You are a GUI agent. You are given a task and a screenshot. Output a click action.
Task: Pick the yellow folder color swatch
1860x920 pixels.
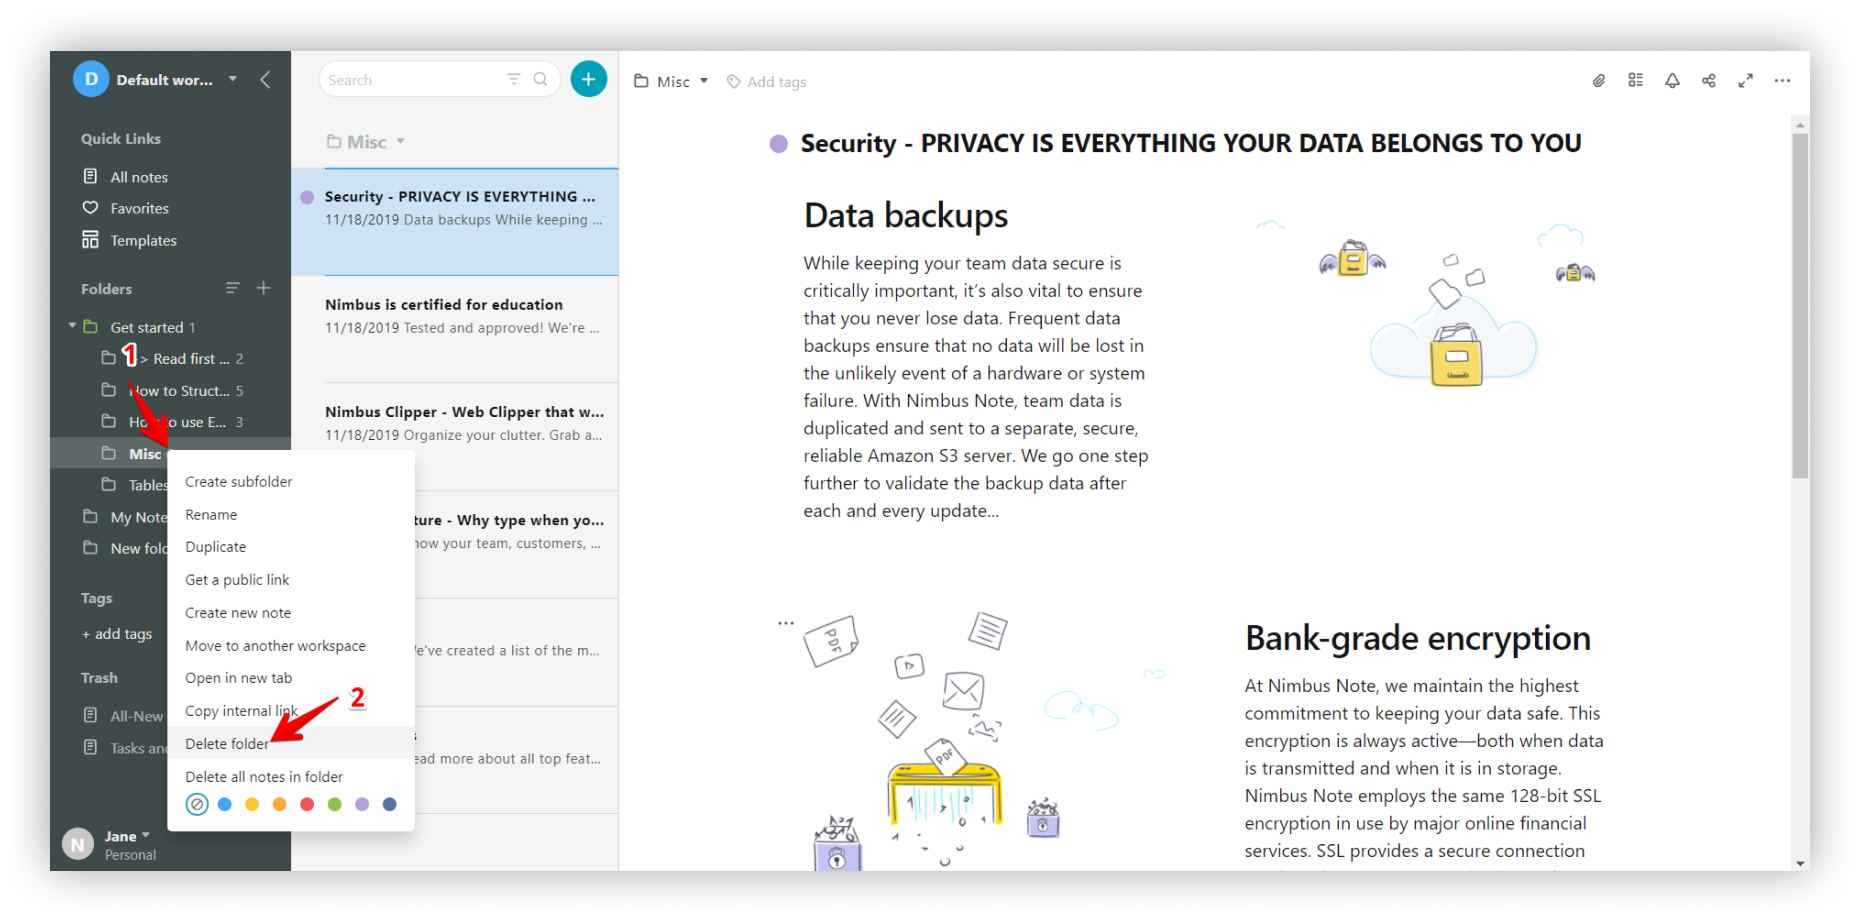click(252, 804)
